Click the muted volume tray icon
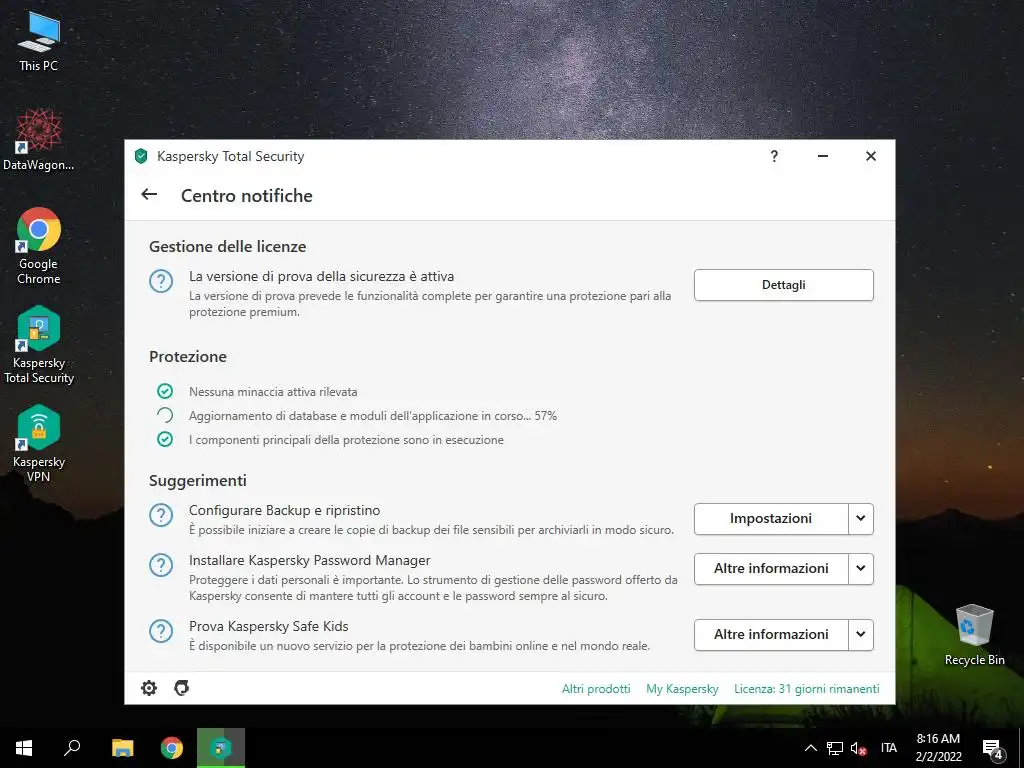Image resolution: width=1024 pixels, height=768 pixels. (x=858, y=748)
